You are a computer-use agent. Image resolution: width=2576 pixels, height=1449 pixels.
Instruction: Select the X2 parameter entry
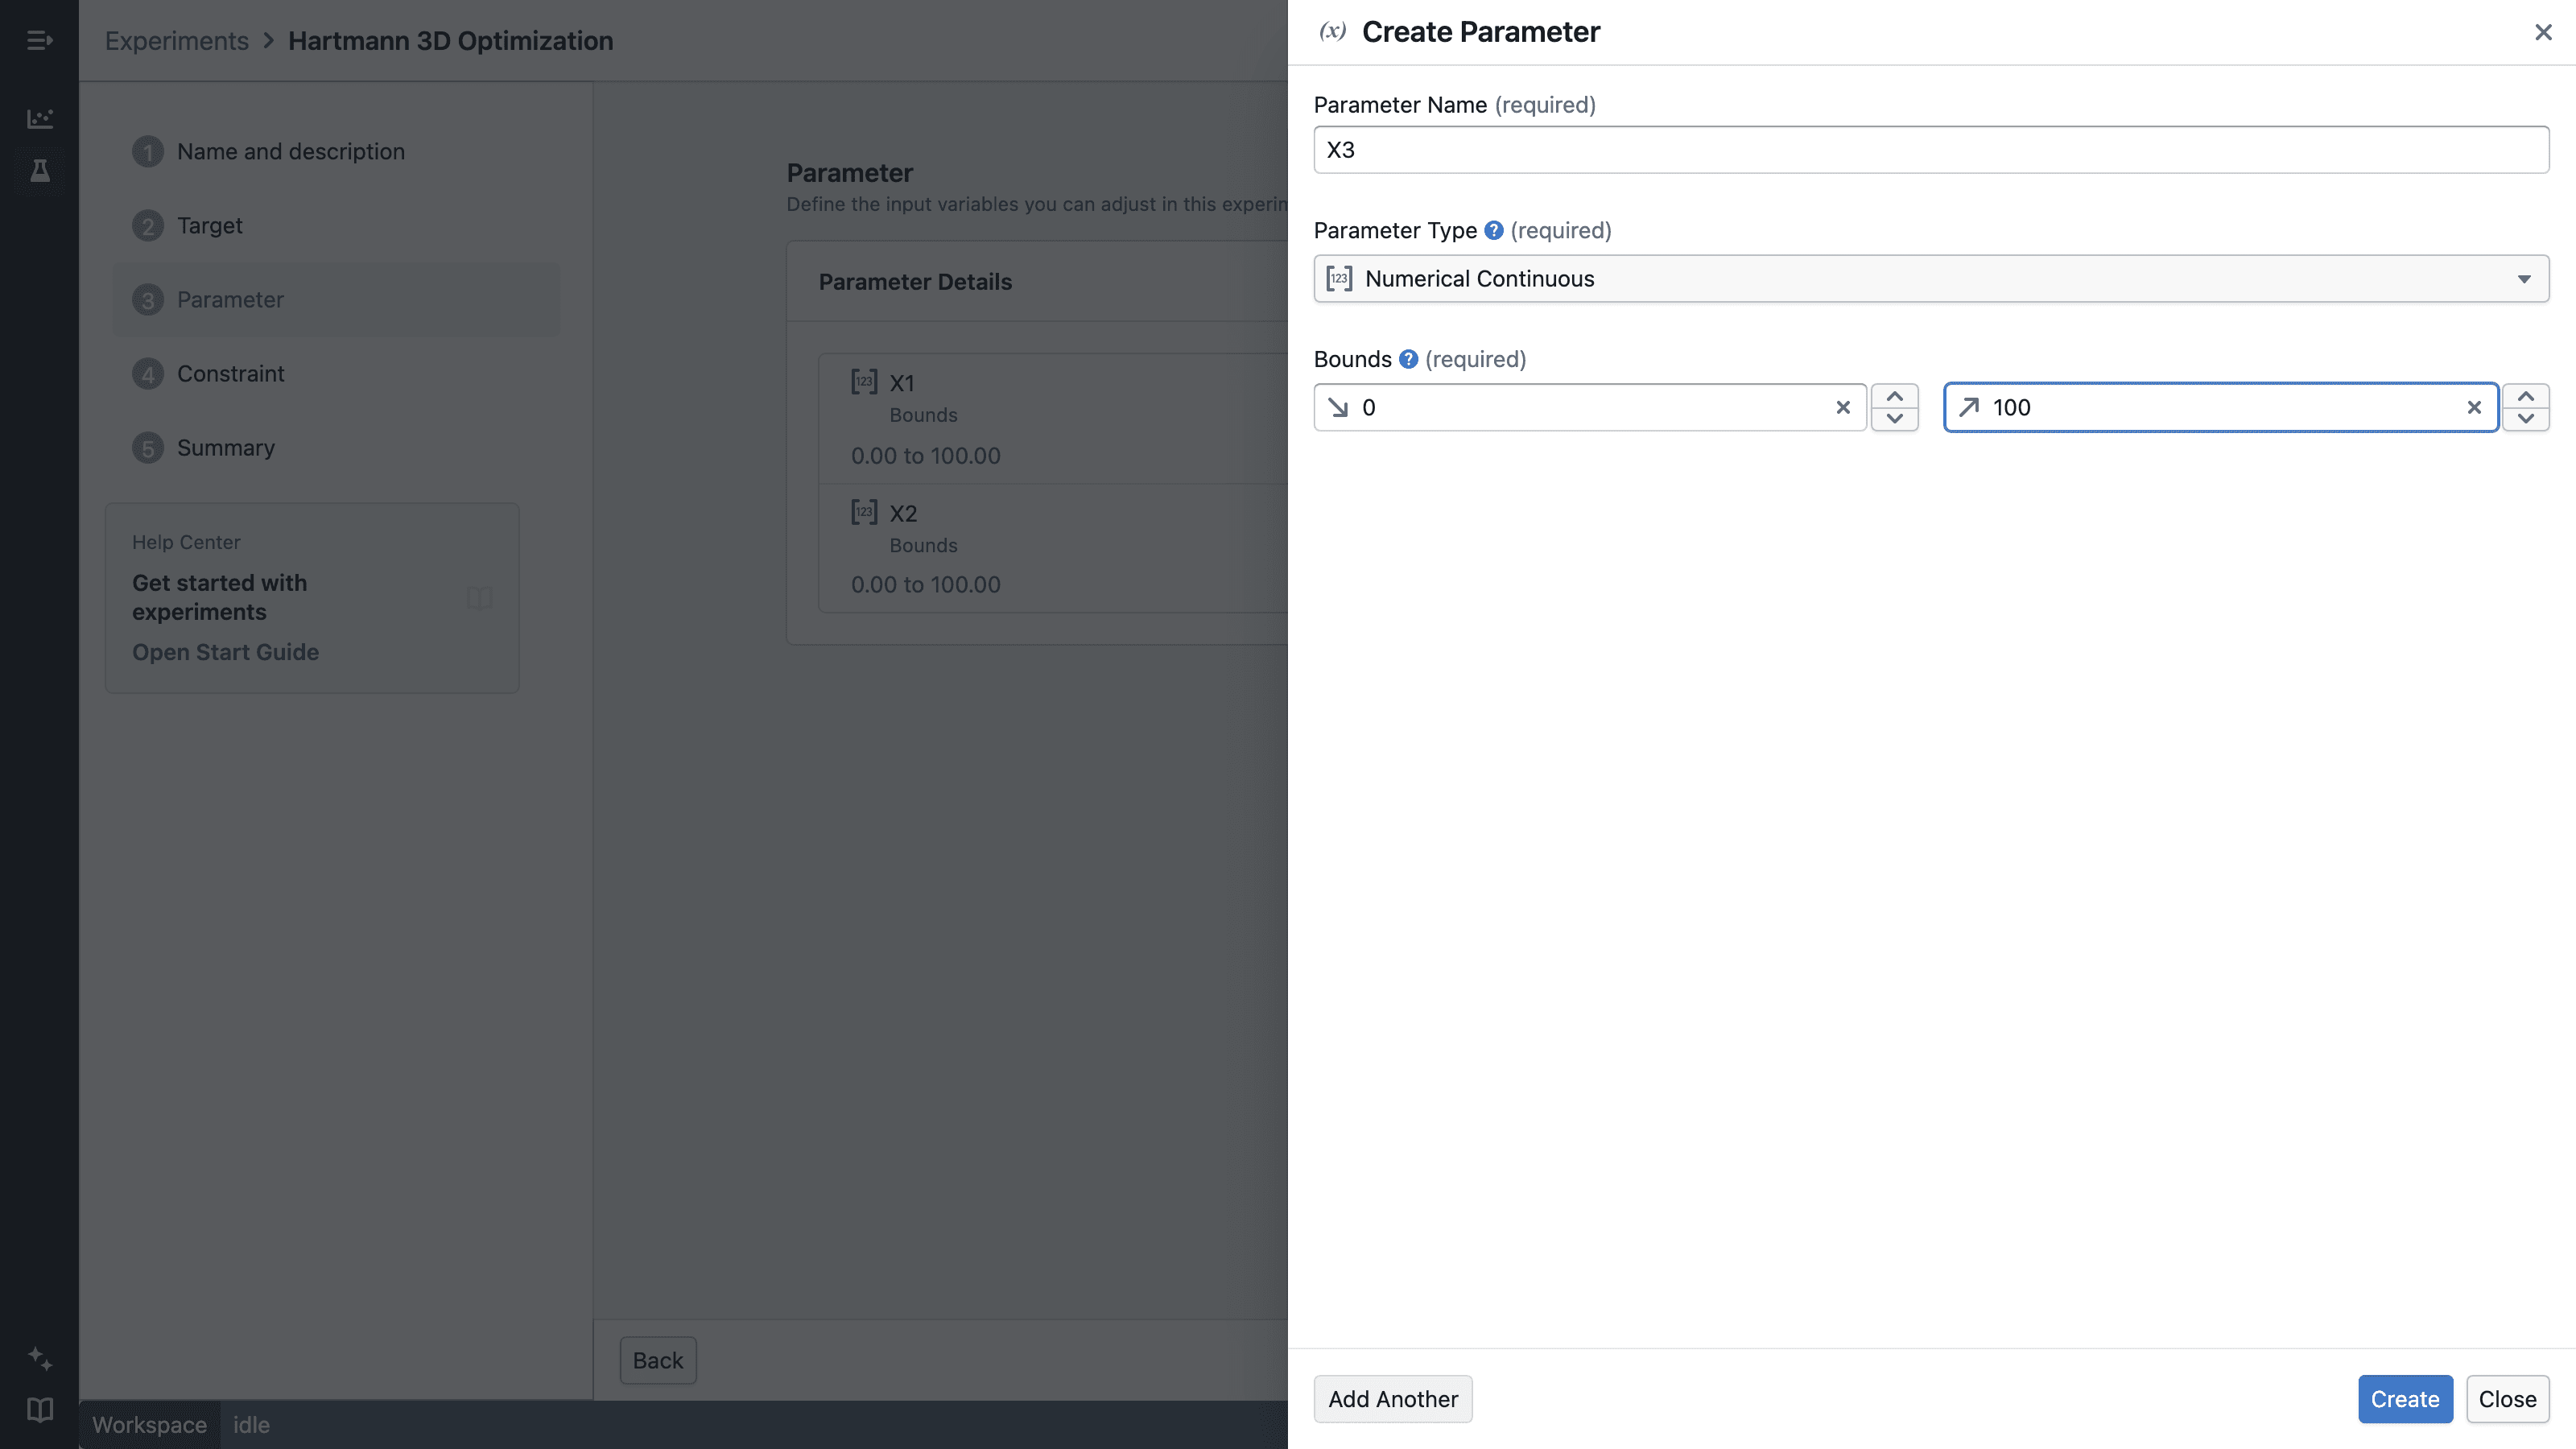coord(1053,548)
